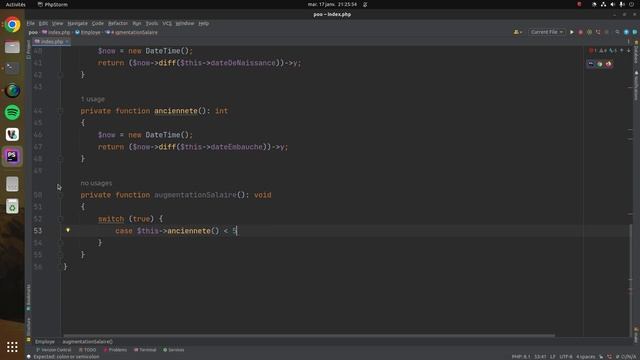
Task: Toggle the fold end marker on line 48
Action: [x=60, y=158]
